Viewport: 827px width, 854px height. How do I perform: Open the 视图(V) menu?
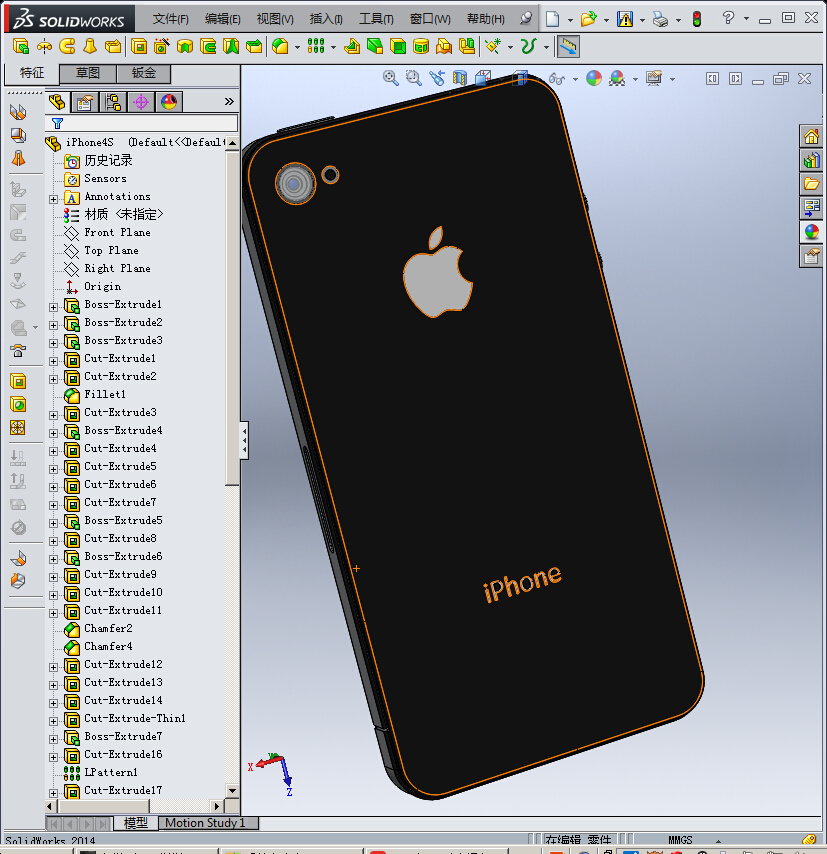click(x=275, y=19)
